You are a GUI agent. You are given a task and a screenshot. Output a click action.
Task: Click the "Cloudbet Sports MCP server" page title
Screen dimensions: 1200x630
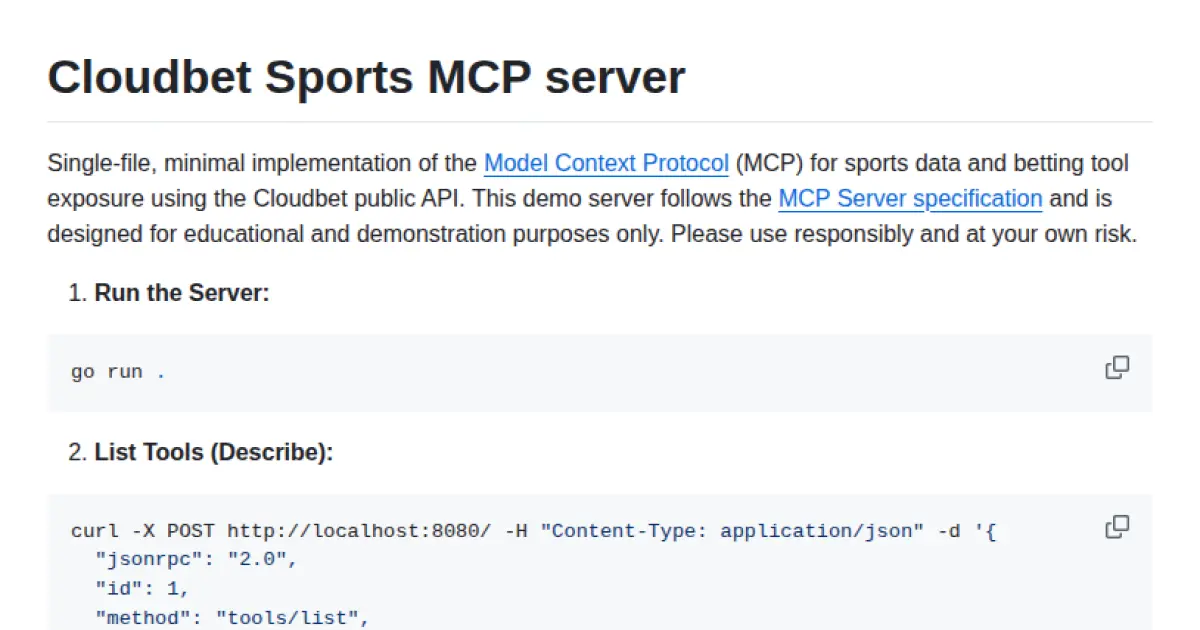[x=366, y=77]
